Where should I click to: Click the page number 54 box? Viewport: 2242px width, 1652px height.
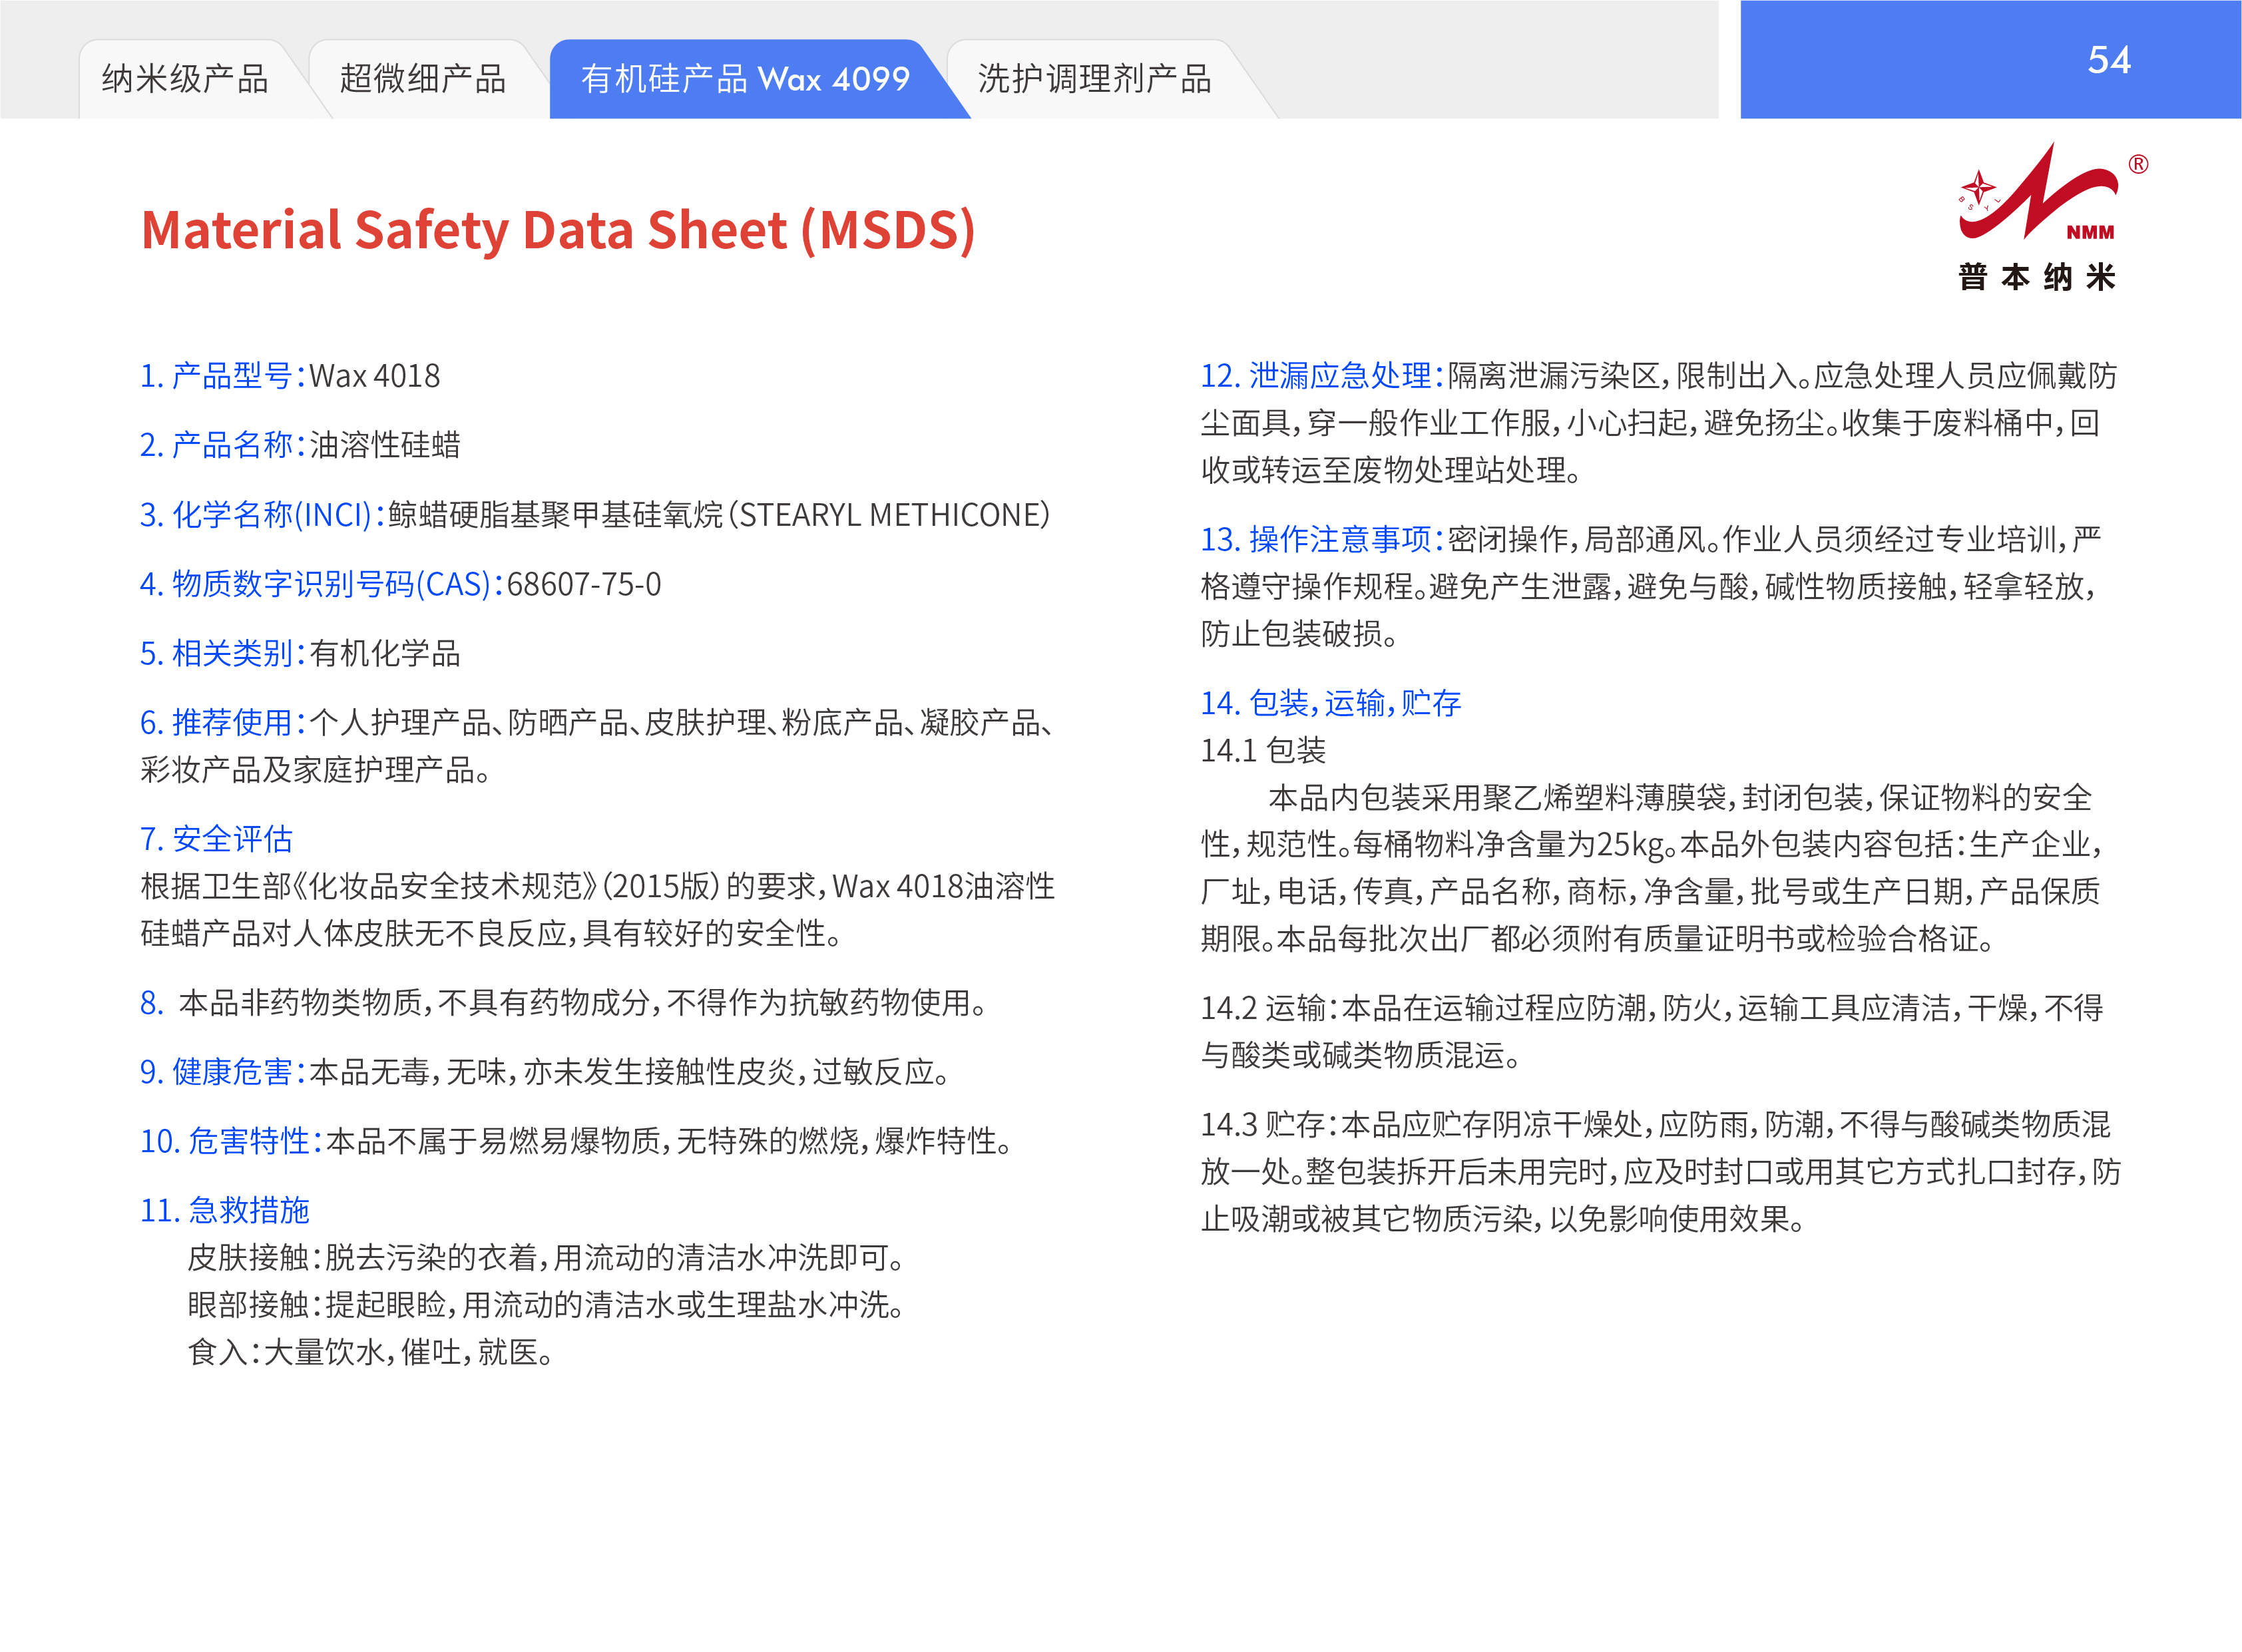point(2108,60)
